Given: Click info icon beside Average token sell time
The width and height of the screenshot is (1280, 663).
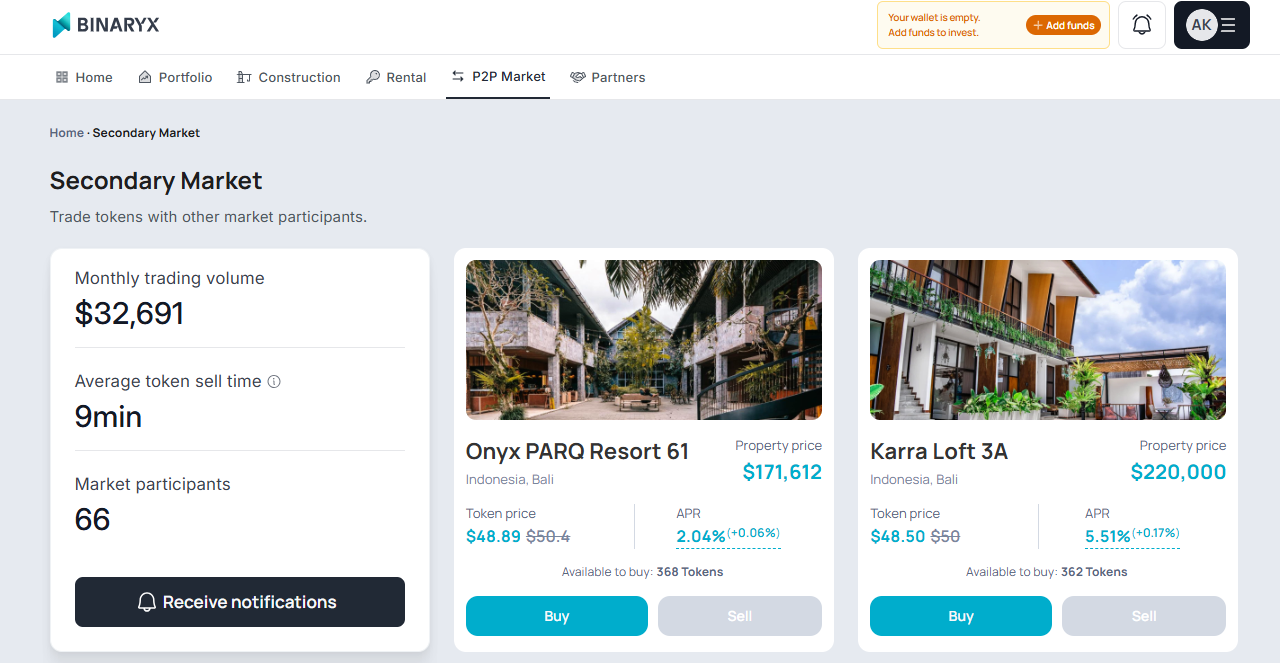Looking at the screenshot, I should (274, 381).
